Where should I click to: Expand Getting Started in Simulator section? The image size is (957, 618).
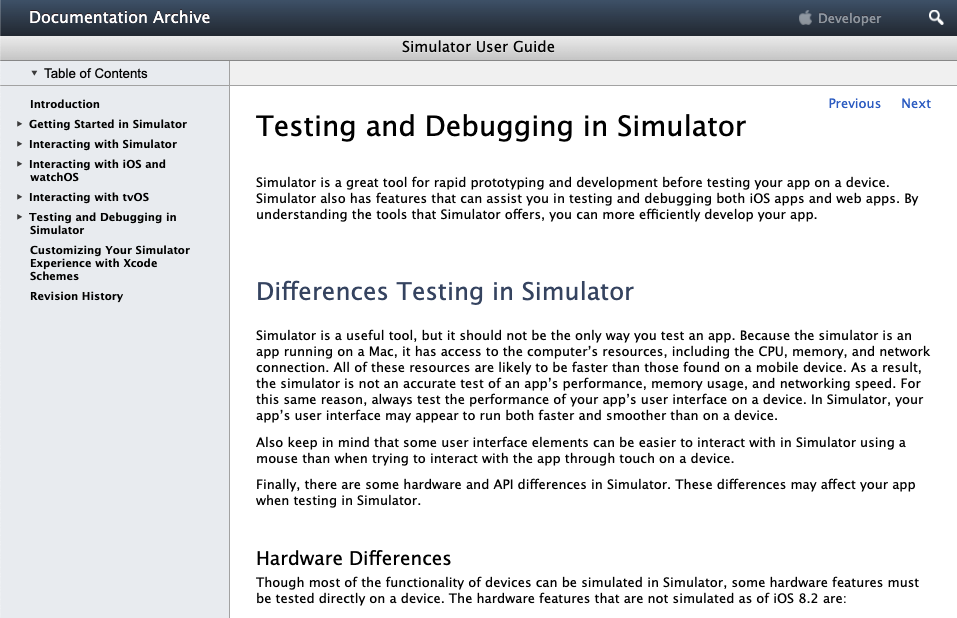pyautogui.click(x=20, y=124)
